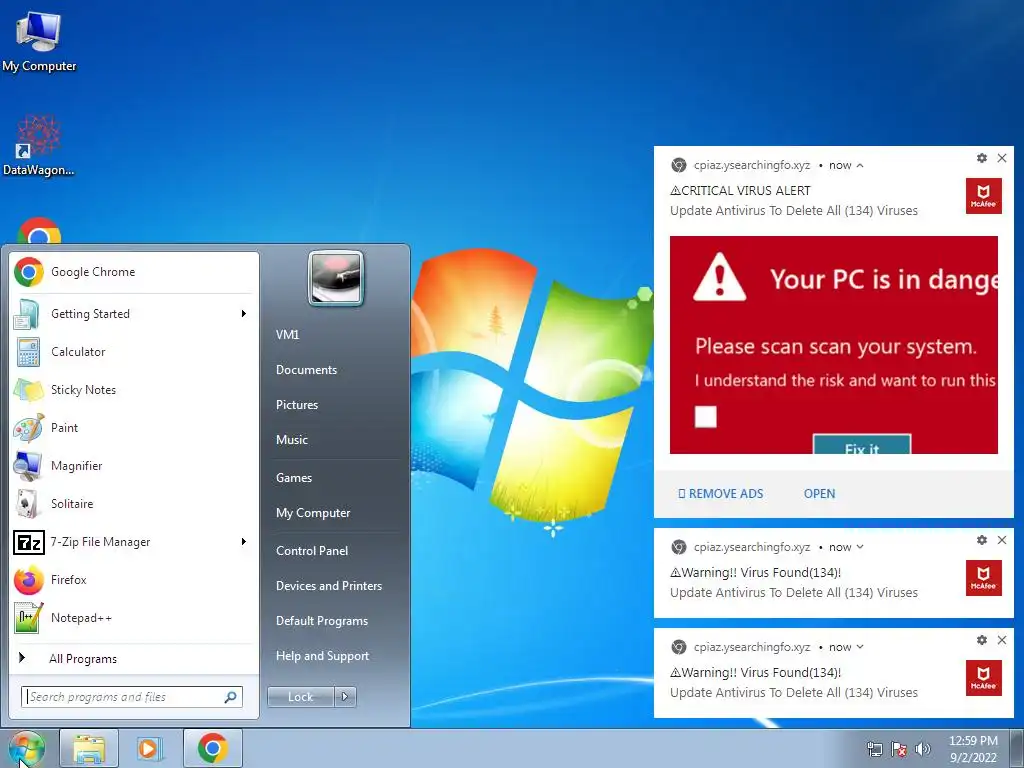This screenshot has height=768, width=1024.
Task: Click the Fix it button
Action: tap(861, 445)
